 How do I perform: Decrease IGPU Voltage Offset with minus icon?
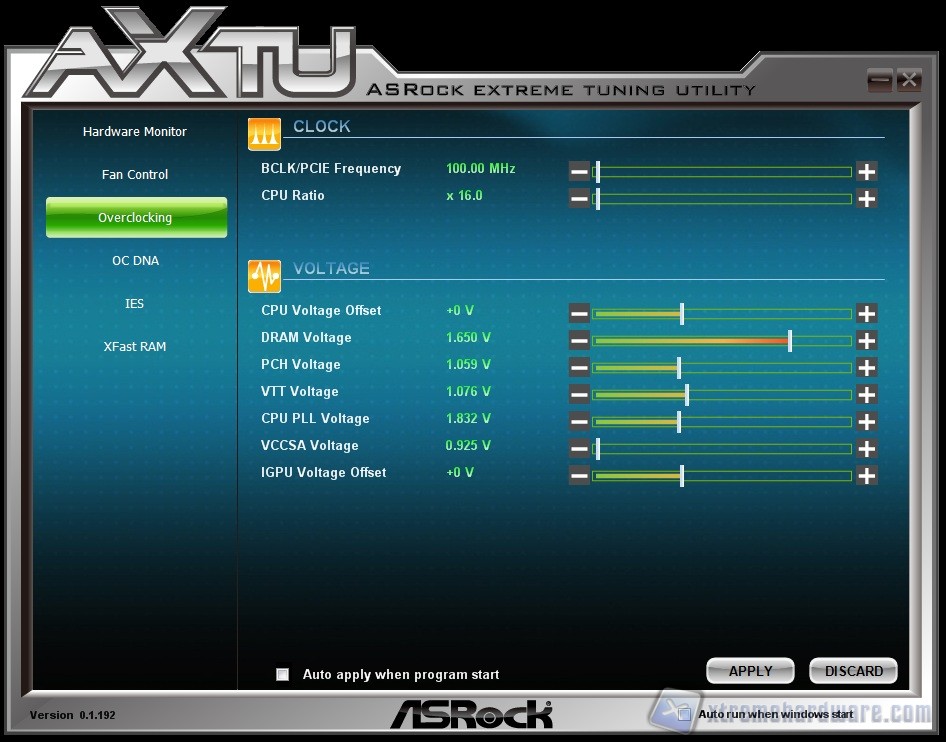tap(579, 475)
